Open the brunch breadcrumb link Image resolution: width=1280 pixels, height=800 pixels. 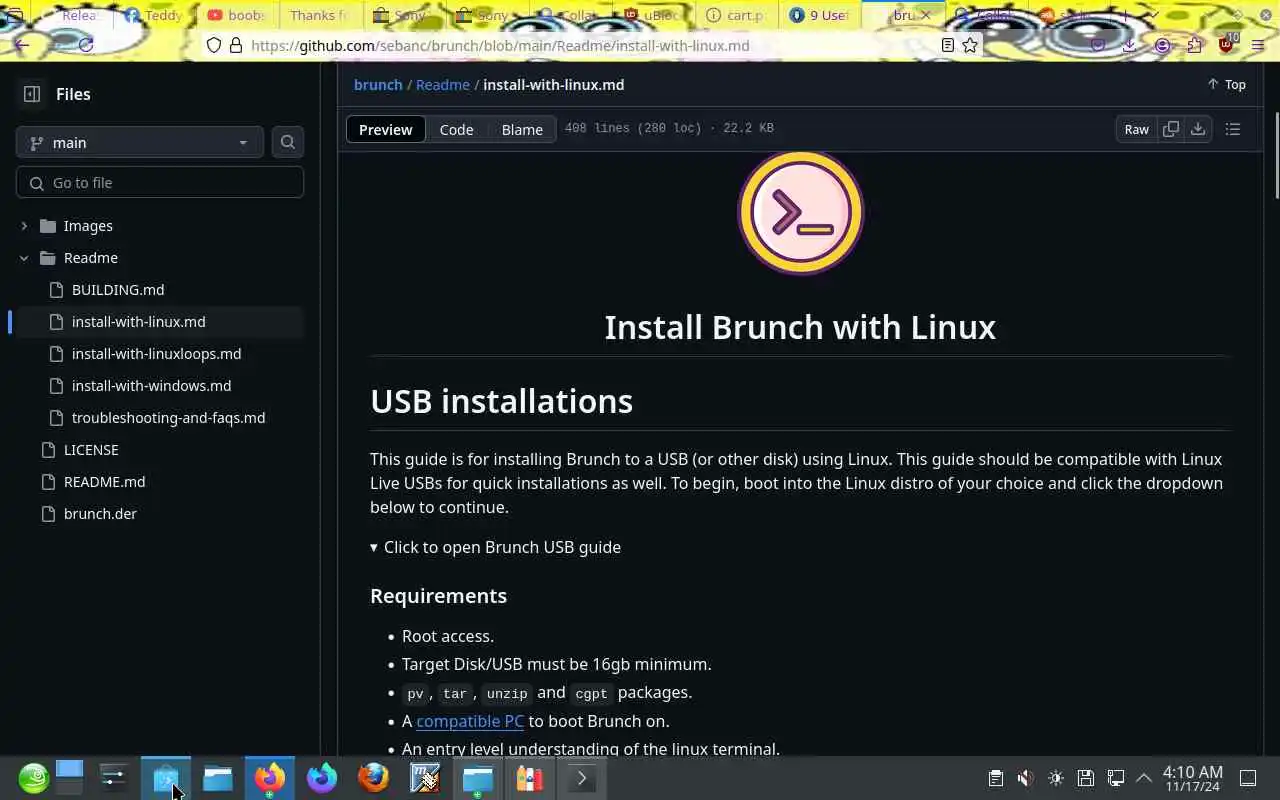pos(378,85)
